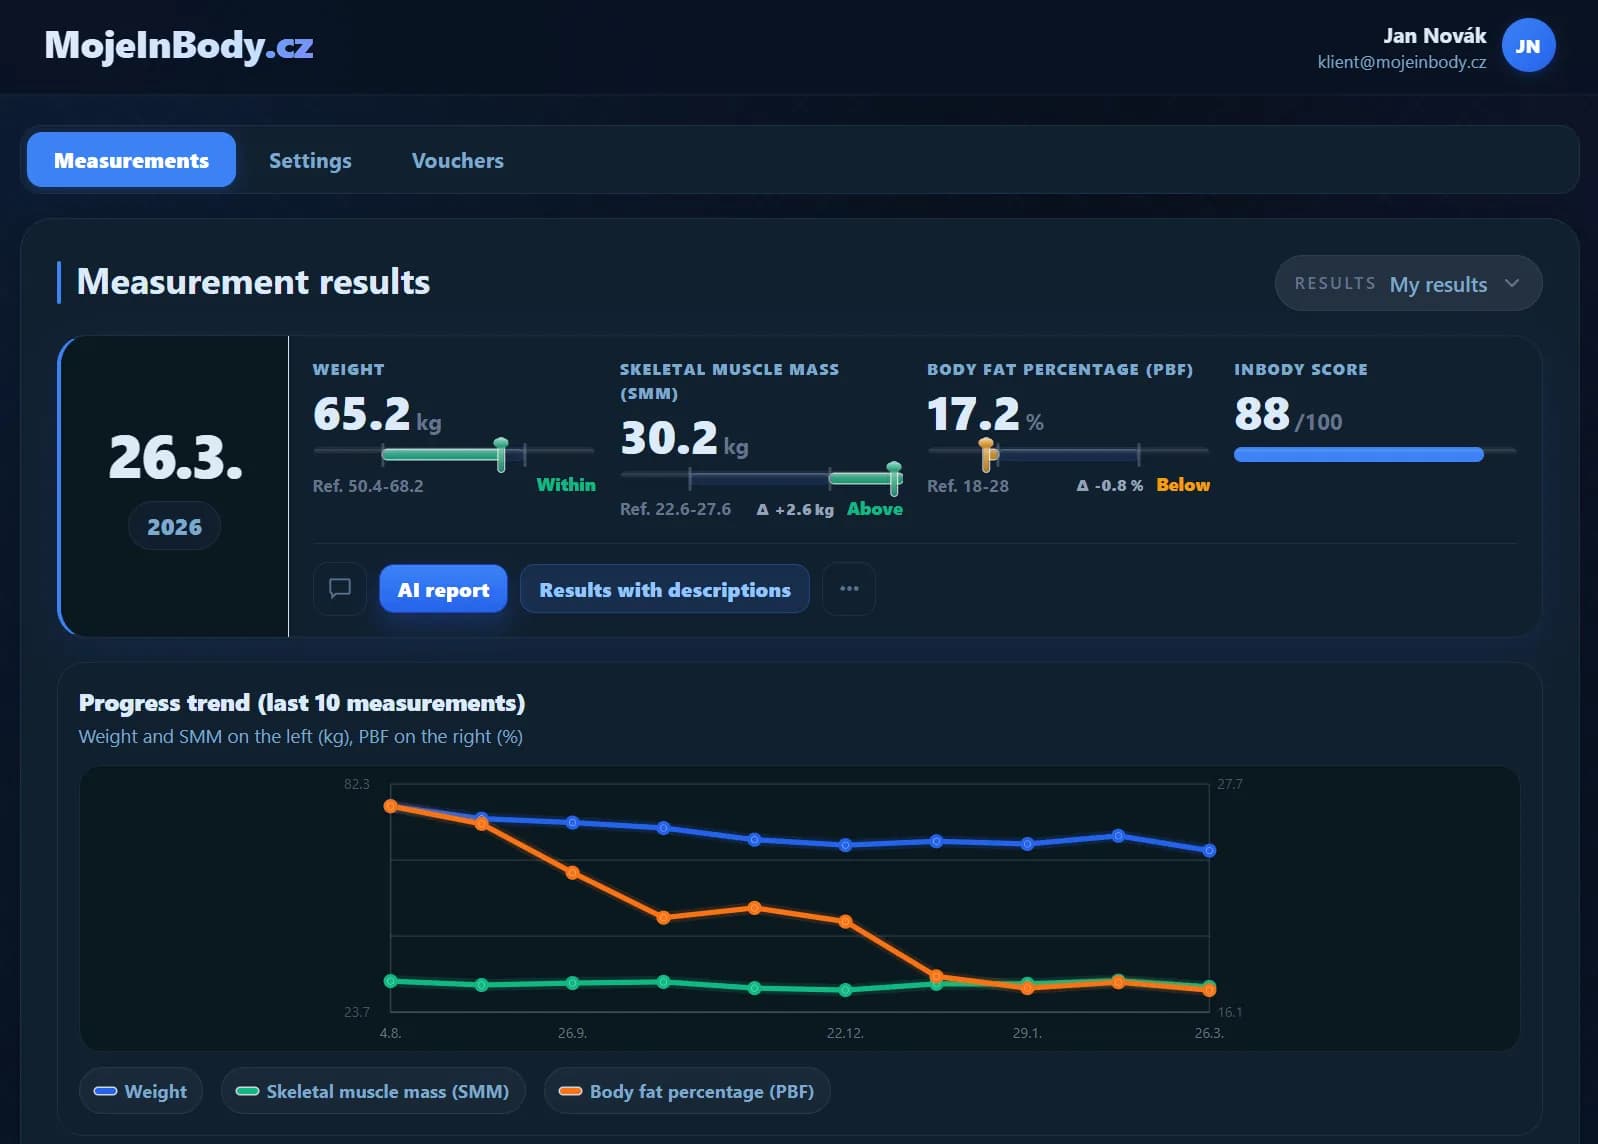Switch to the Vouchers tab
The image size is (1598, 1144).
point(458,160)
